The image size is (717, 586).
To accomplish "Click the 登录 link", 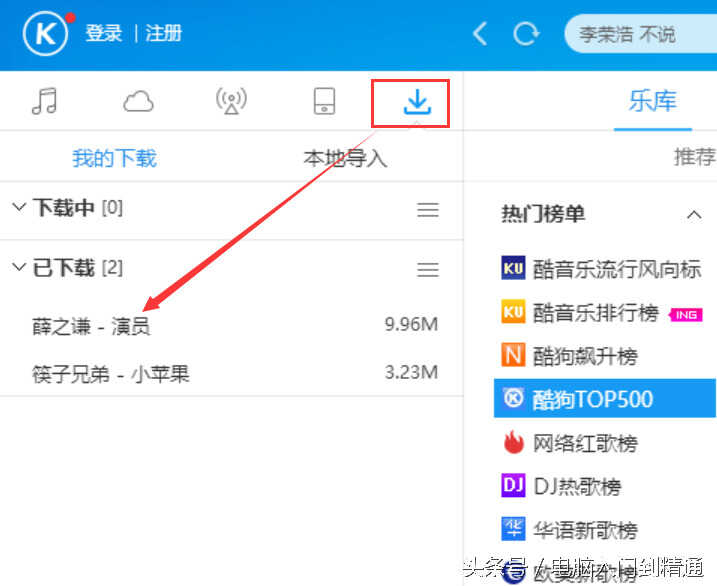I will point(104,34).
